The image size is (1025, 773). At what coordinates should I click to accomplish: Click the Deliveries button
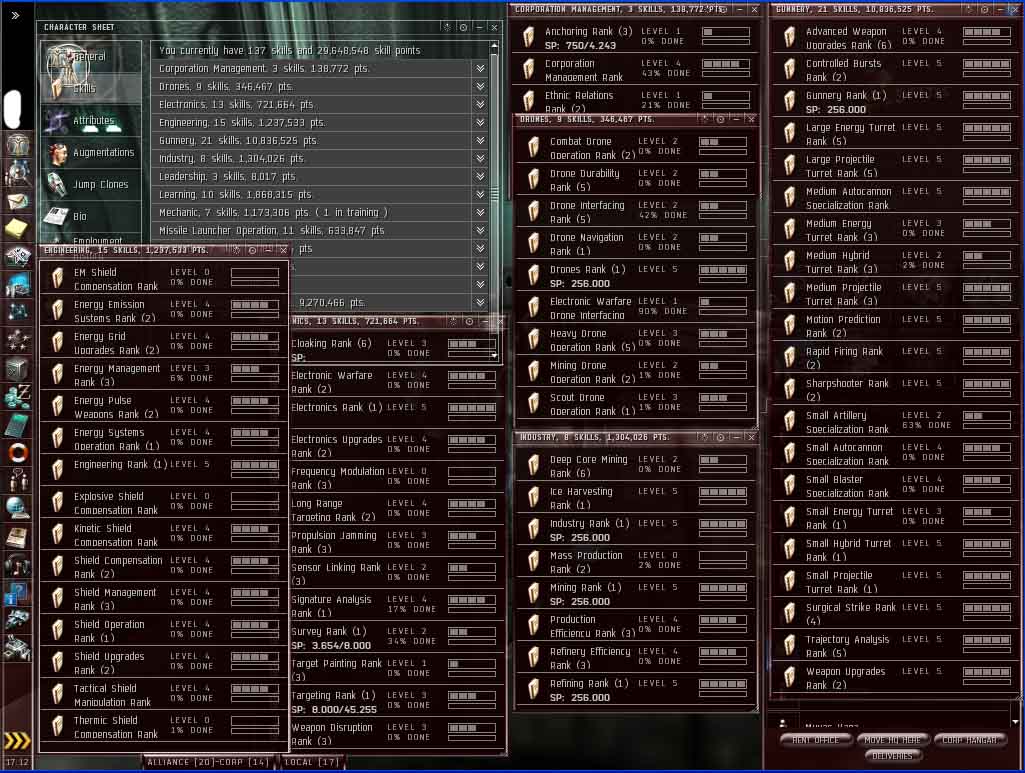click(892, 755)
